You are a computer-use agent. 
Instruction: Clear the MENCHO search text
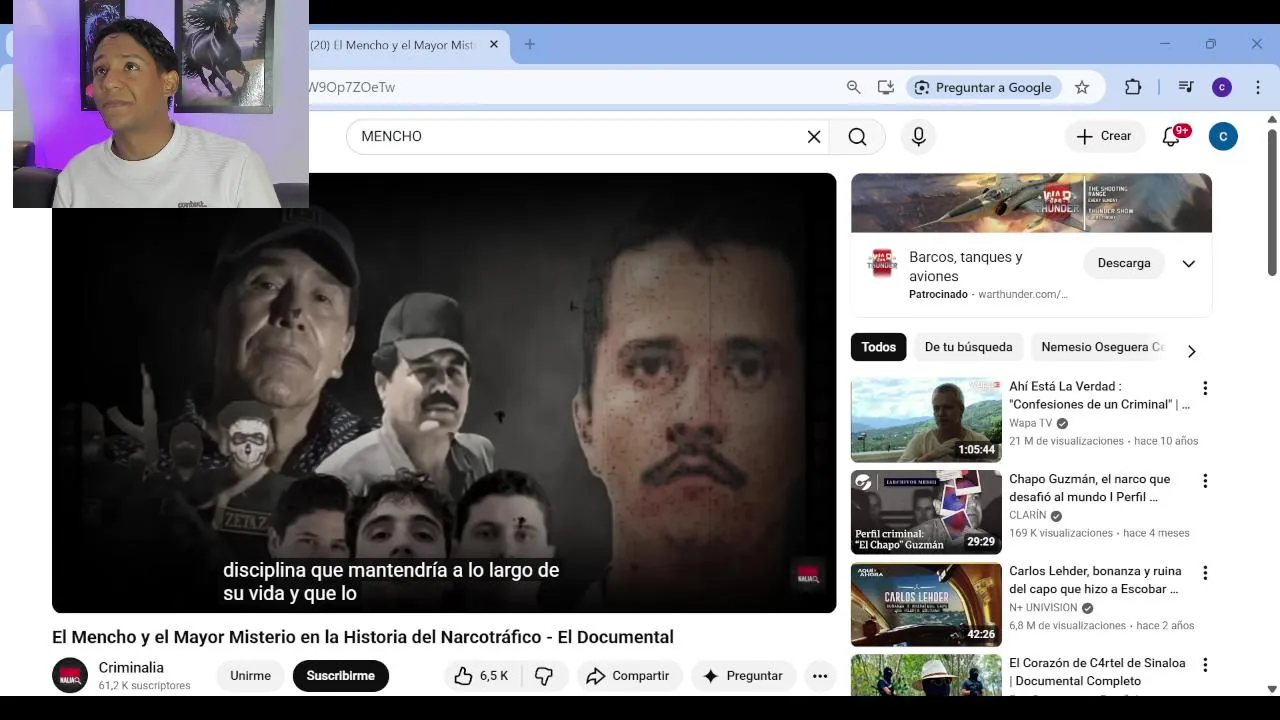[814, 137]
